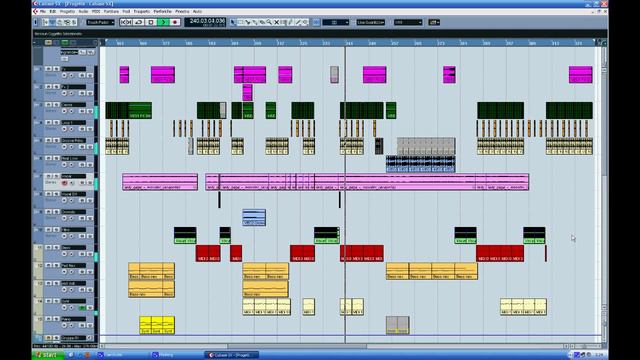Select the gray clip on the first track
Viewport: 640px width, 360px height.
pos(334,75)
